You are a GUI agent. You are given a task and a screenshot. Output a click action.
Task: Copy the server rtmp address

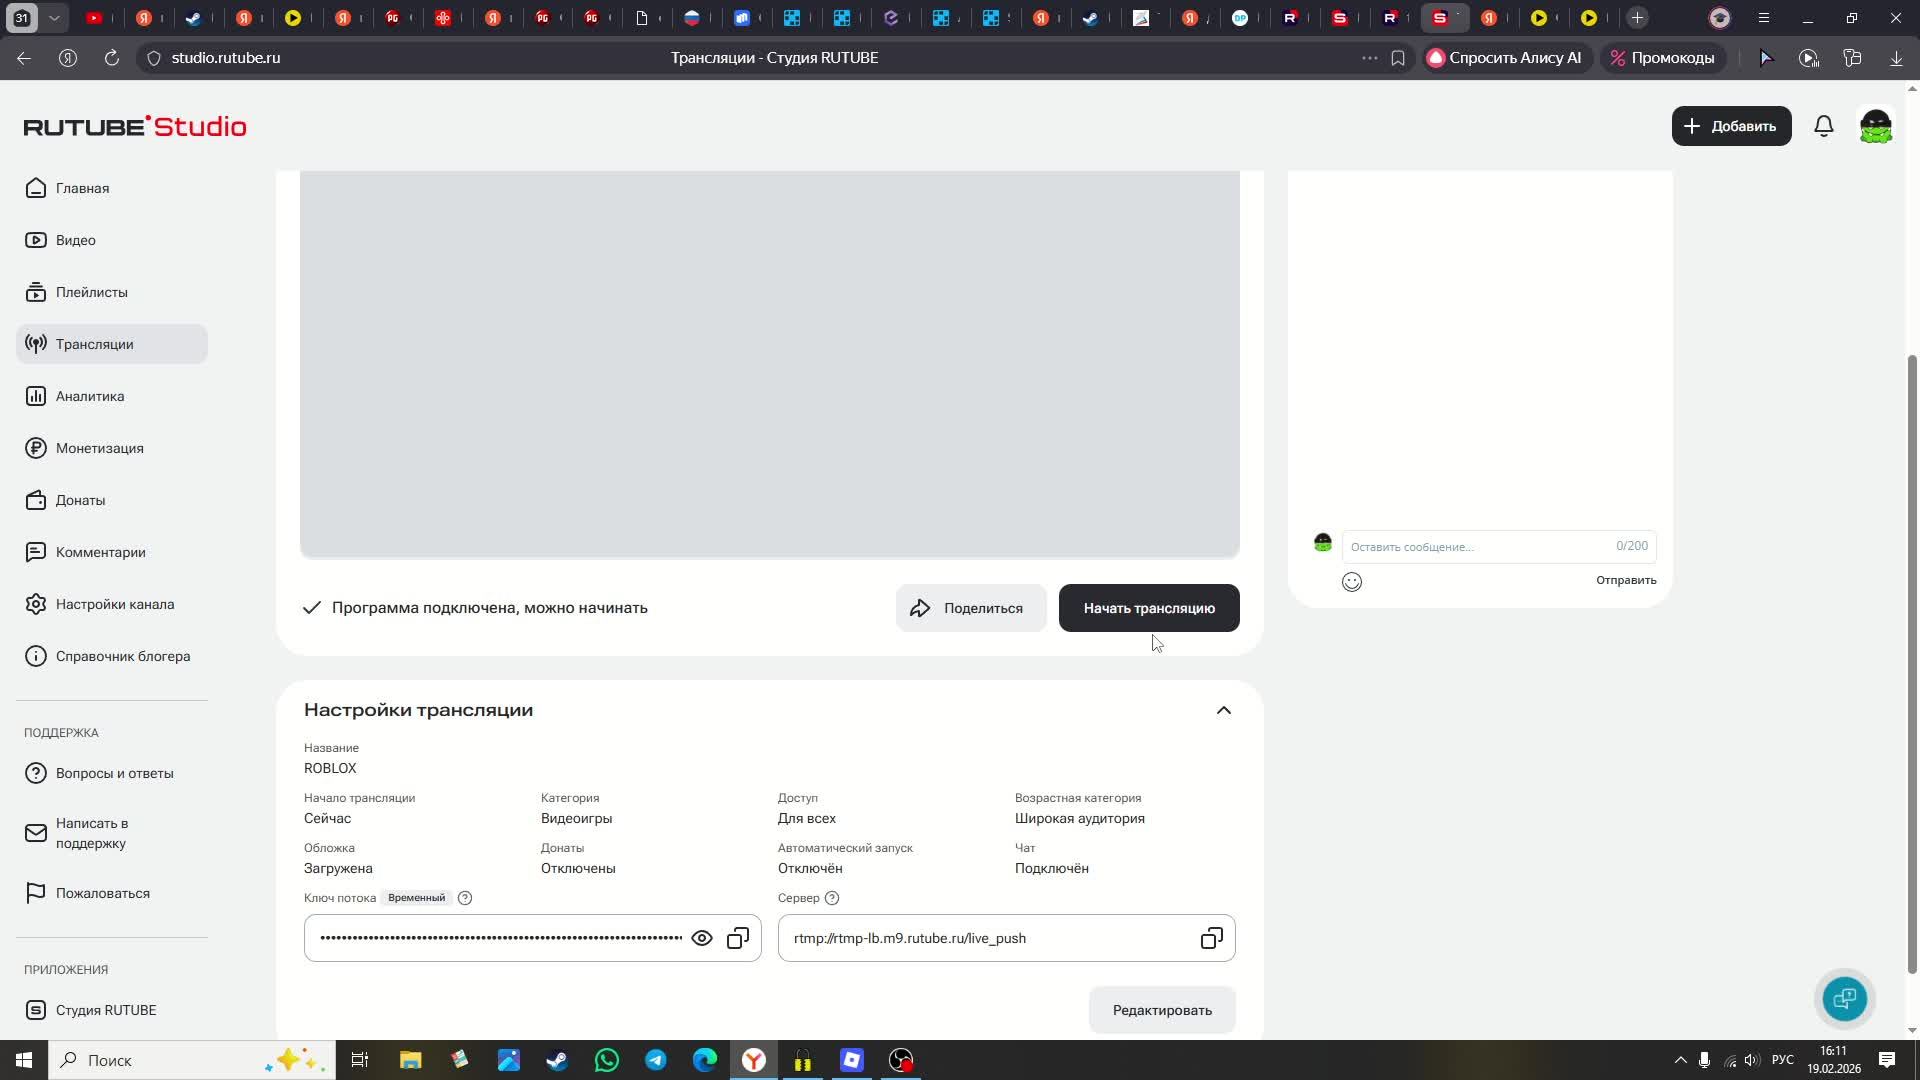click(x=1211, y=938)
